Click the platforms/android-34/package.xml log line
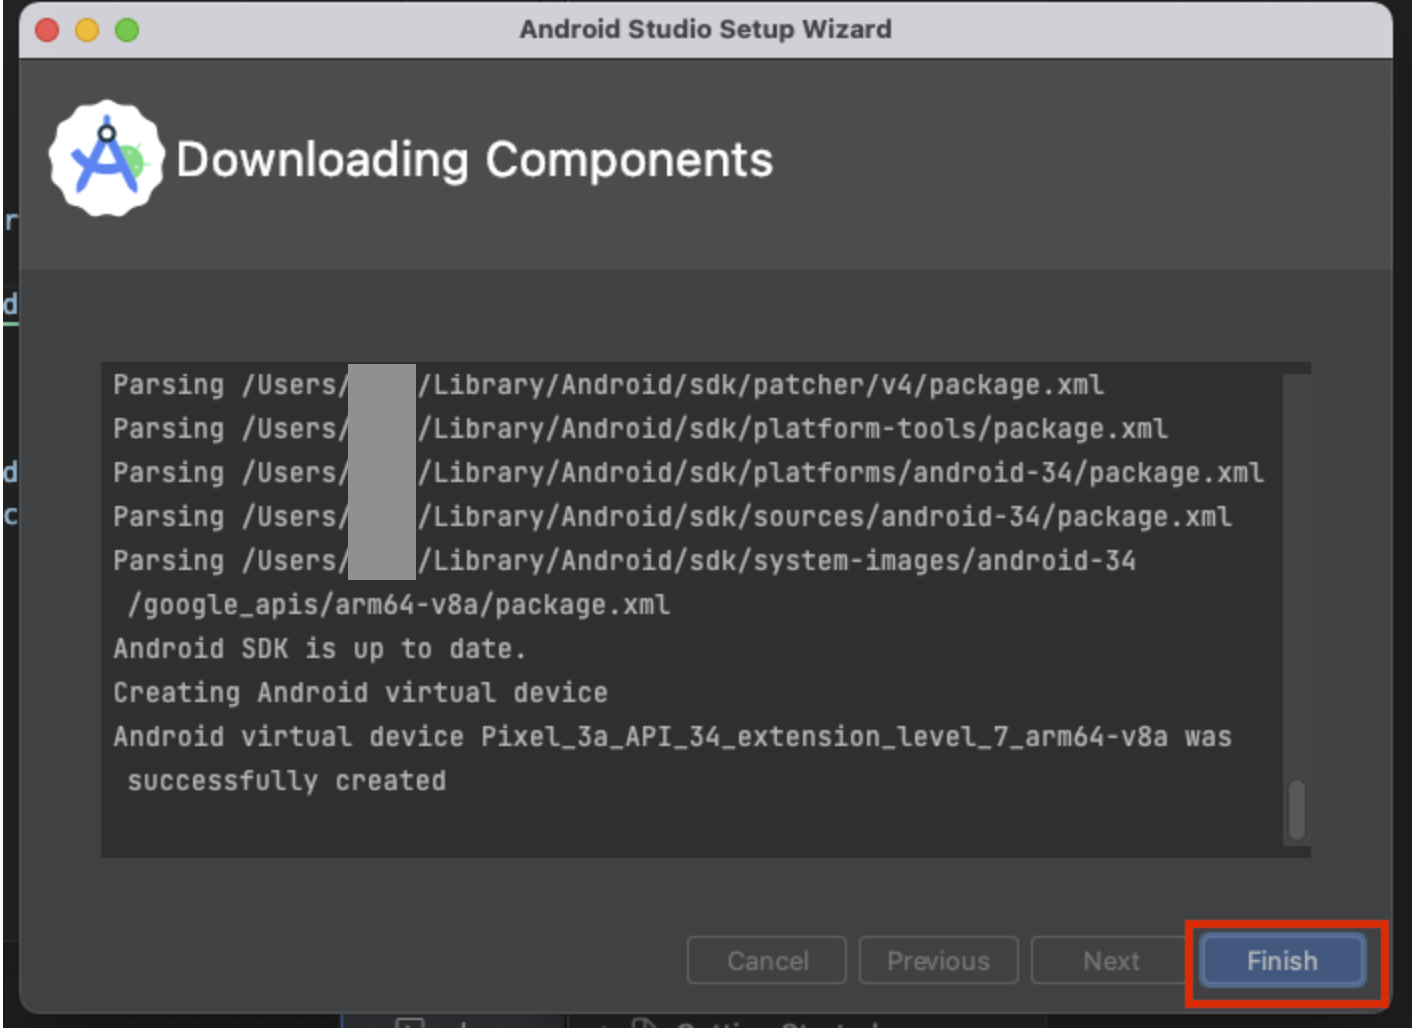1412x1030 pixels. coord(688,473)
